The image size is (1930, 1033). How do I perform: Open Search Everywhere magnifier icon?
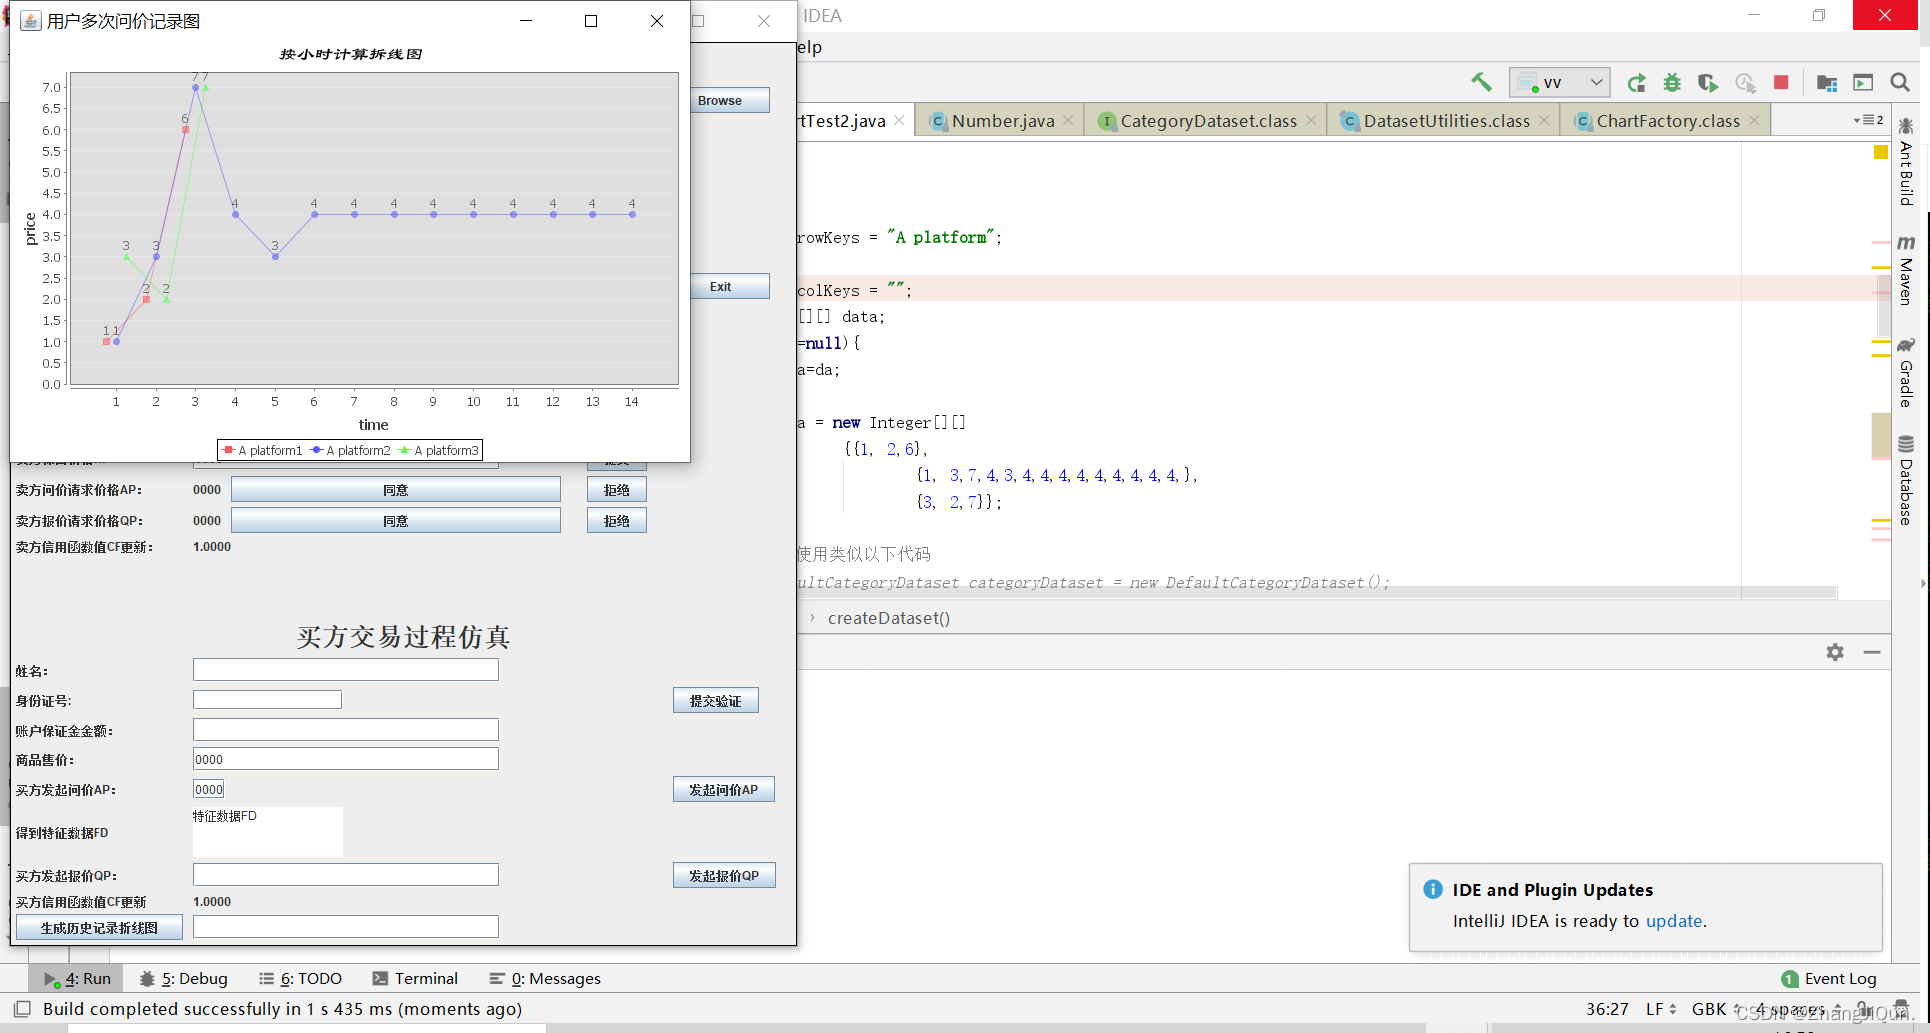click(1899, 83)
